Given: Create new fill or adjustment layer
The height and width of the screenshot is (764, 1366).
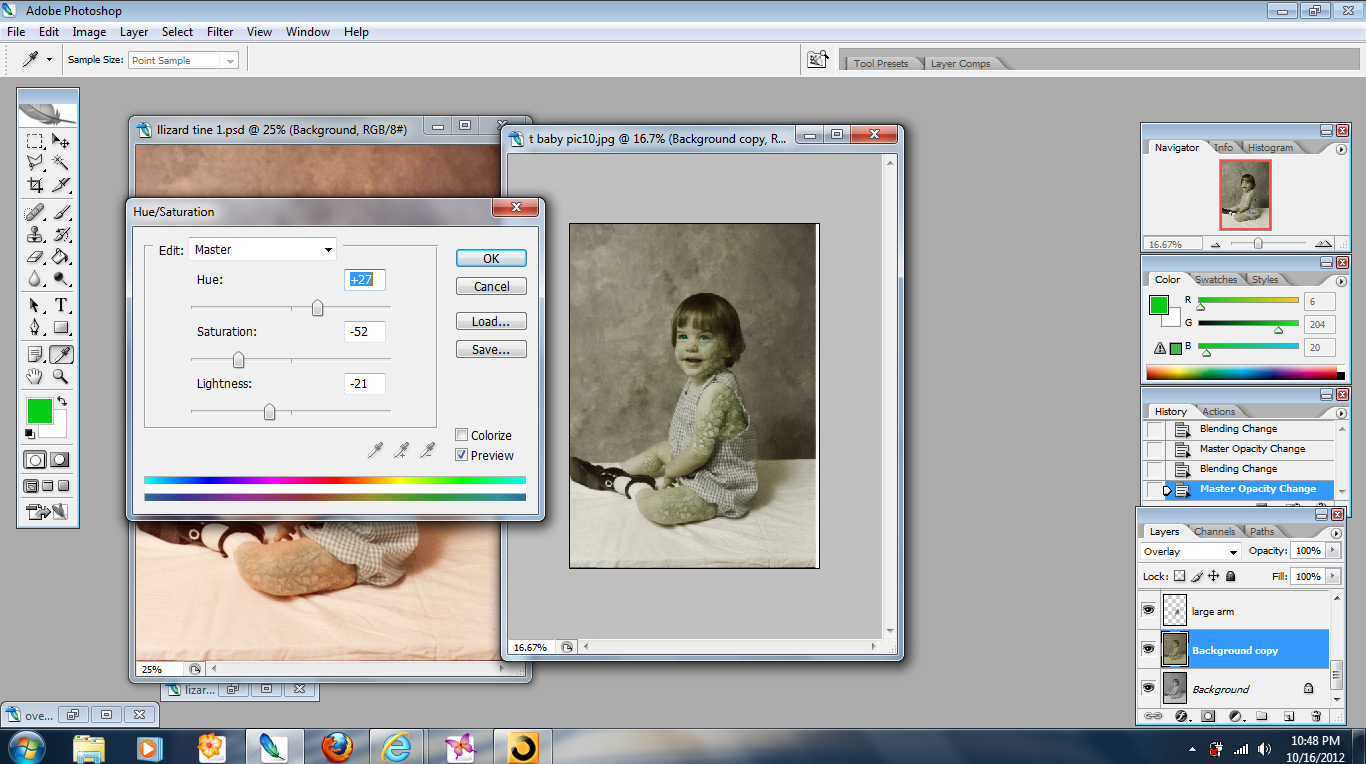Looking at the screenshot, I should tap(1235, 716).
